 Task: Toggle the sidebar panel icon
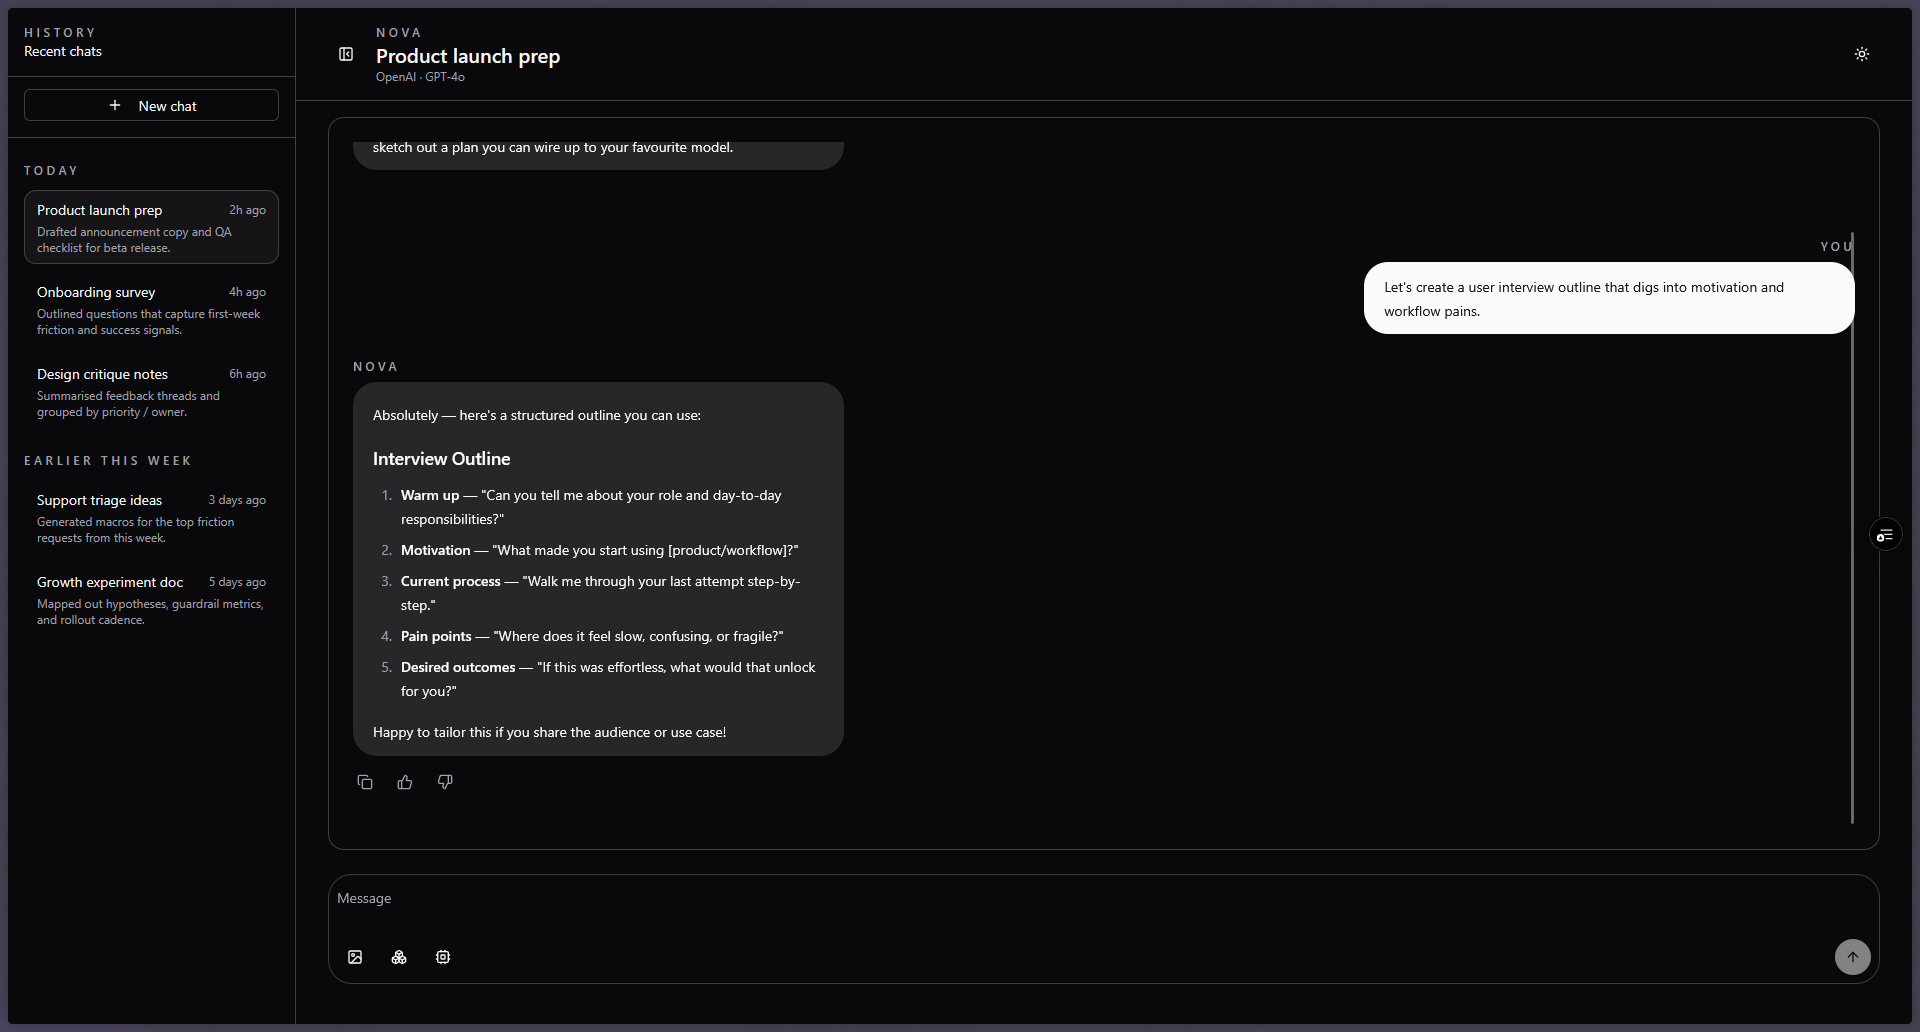tap(346, 54)
